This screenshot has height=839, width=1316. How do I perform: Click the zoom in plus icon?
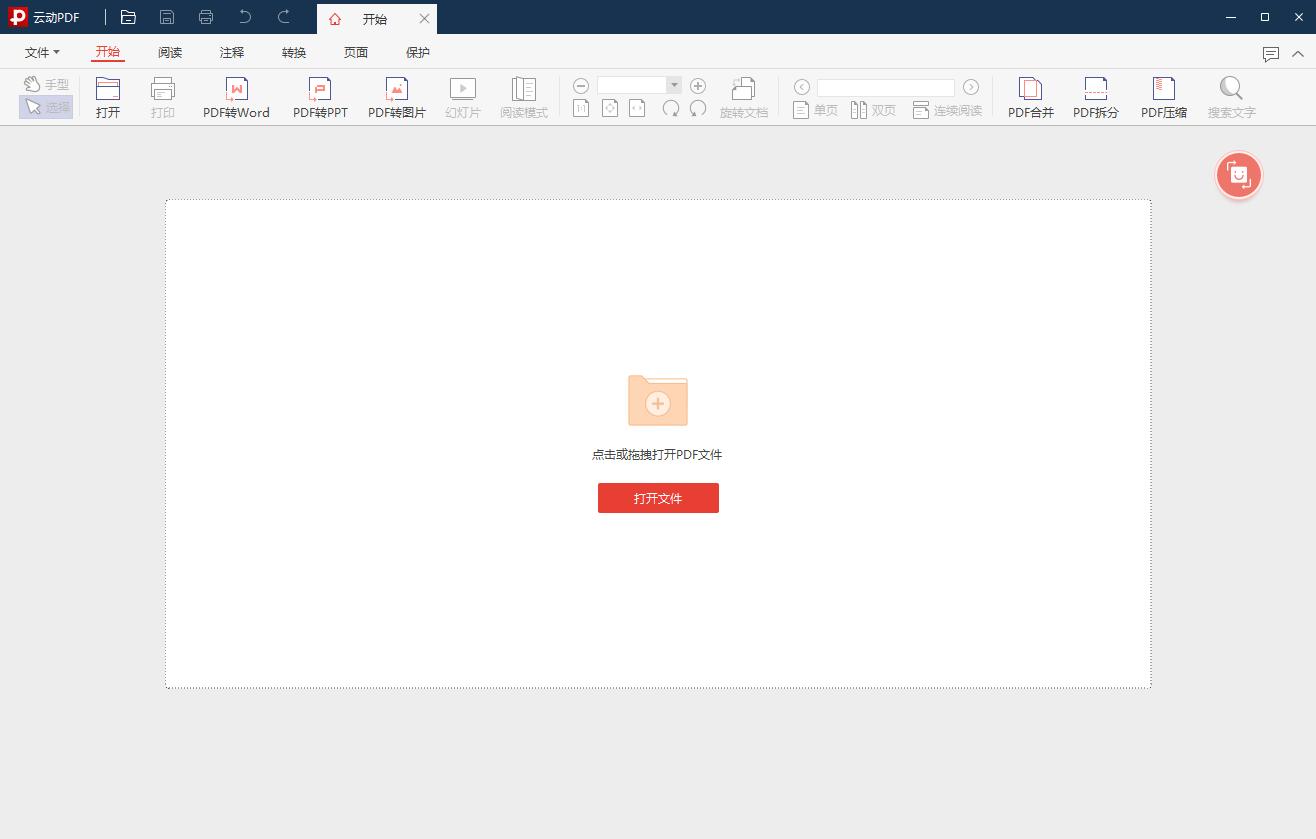click(x=698, y=86)
